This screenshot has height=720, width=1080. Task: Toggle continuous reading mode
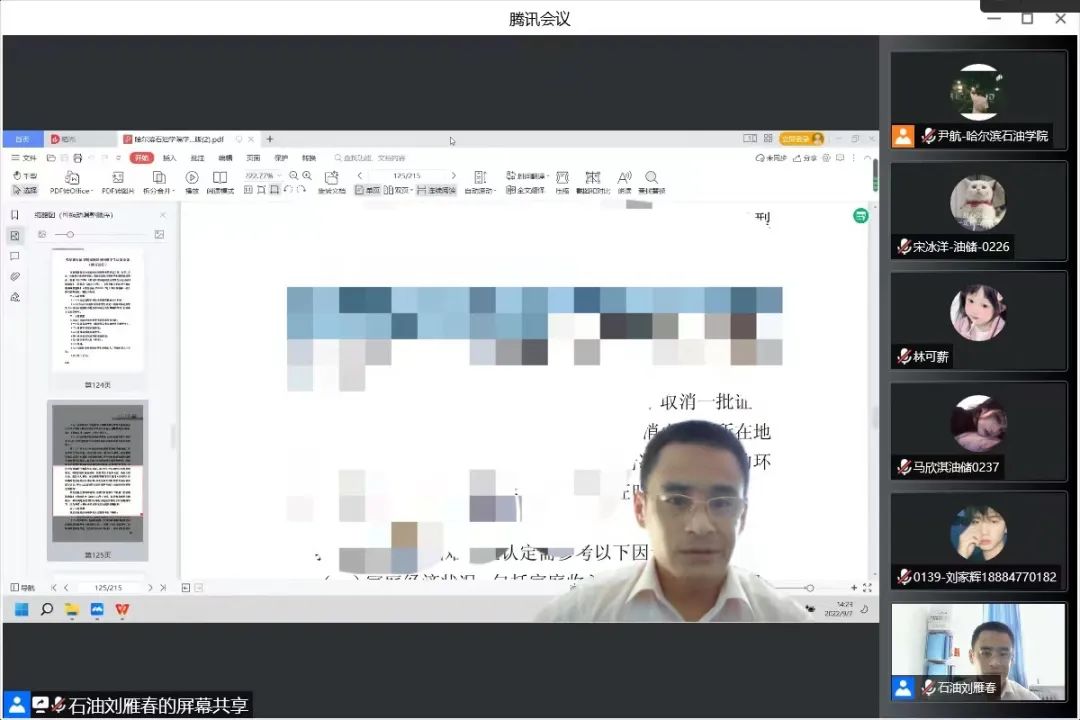436,190
